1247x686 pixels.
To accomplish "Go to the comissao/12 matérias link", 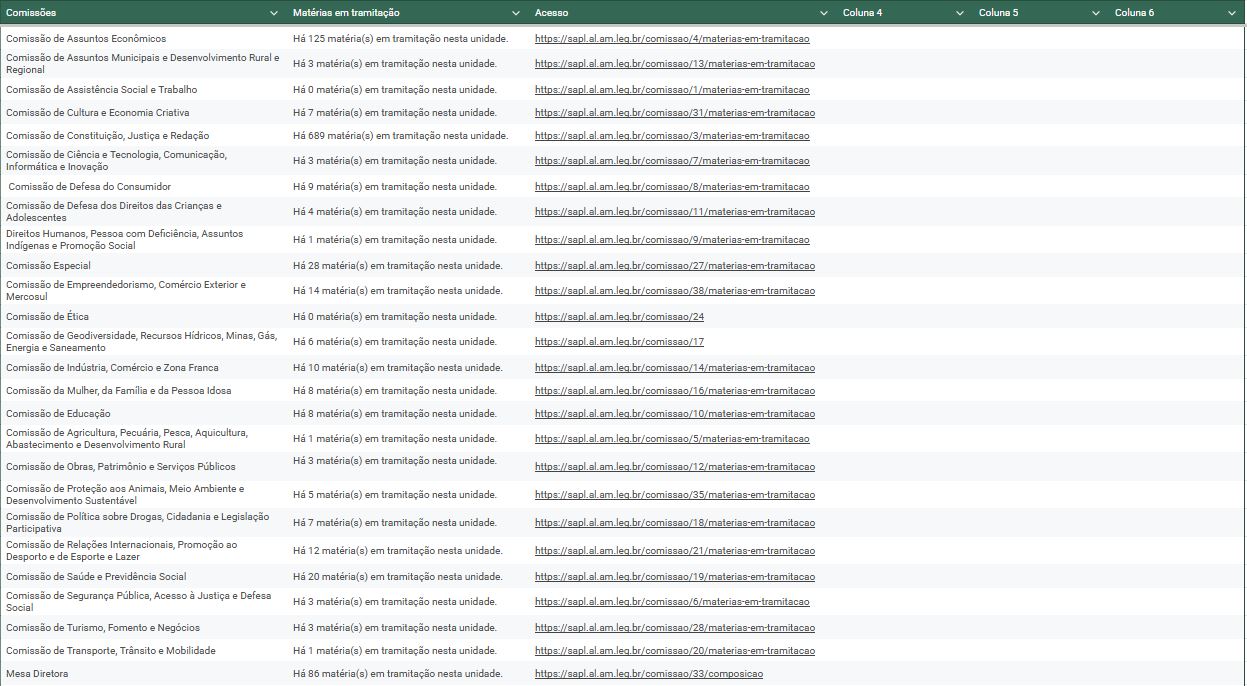I will 675,467.
